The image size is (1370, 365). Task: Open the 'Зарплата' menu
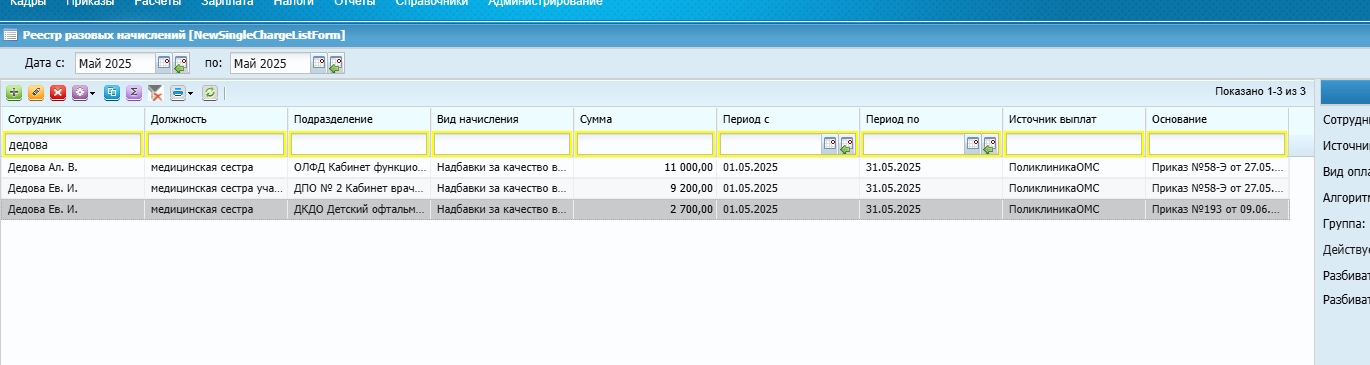coord(227,4)
